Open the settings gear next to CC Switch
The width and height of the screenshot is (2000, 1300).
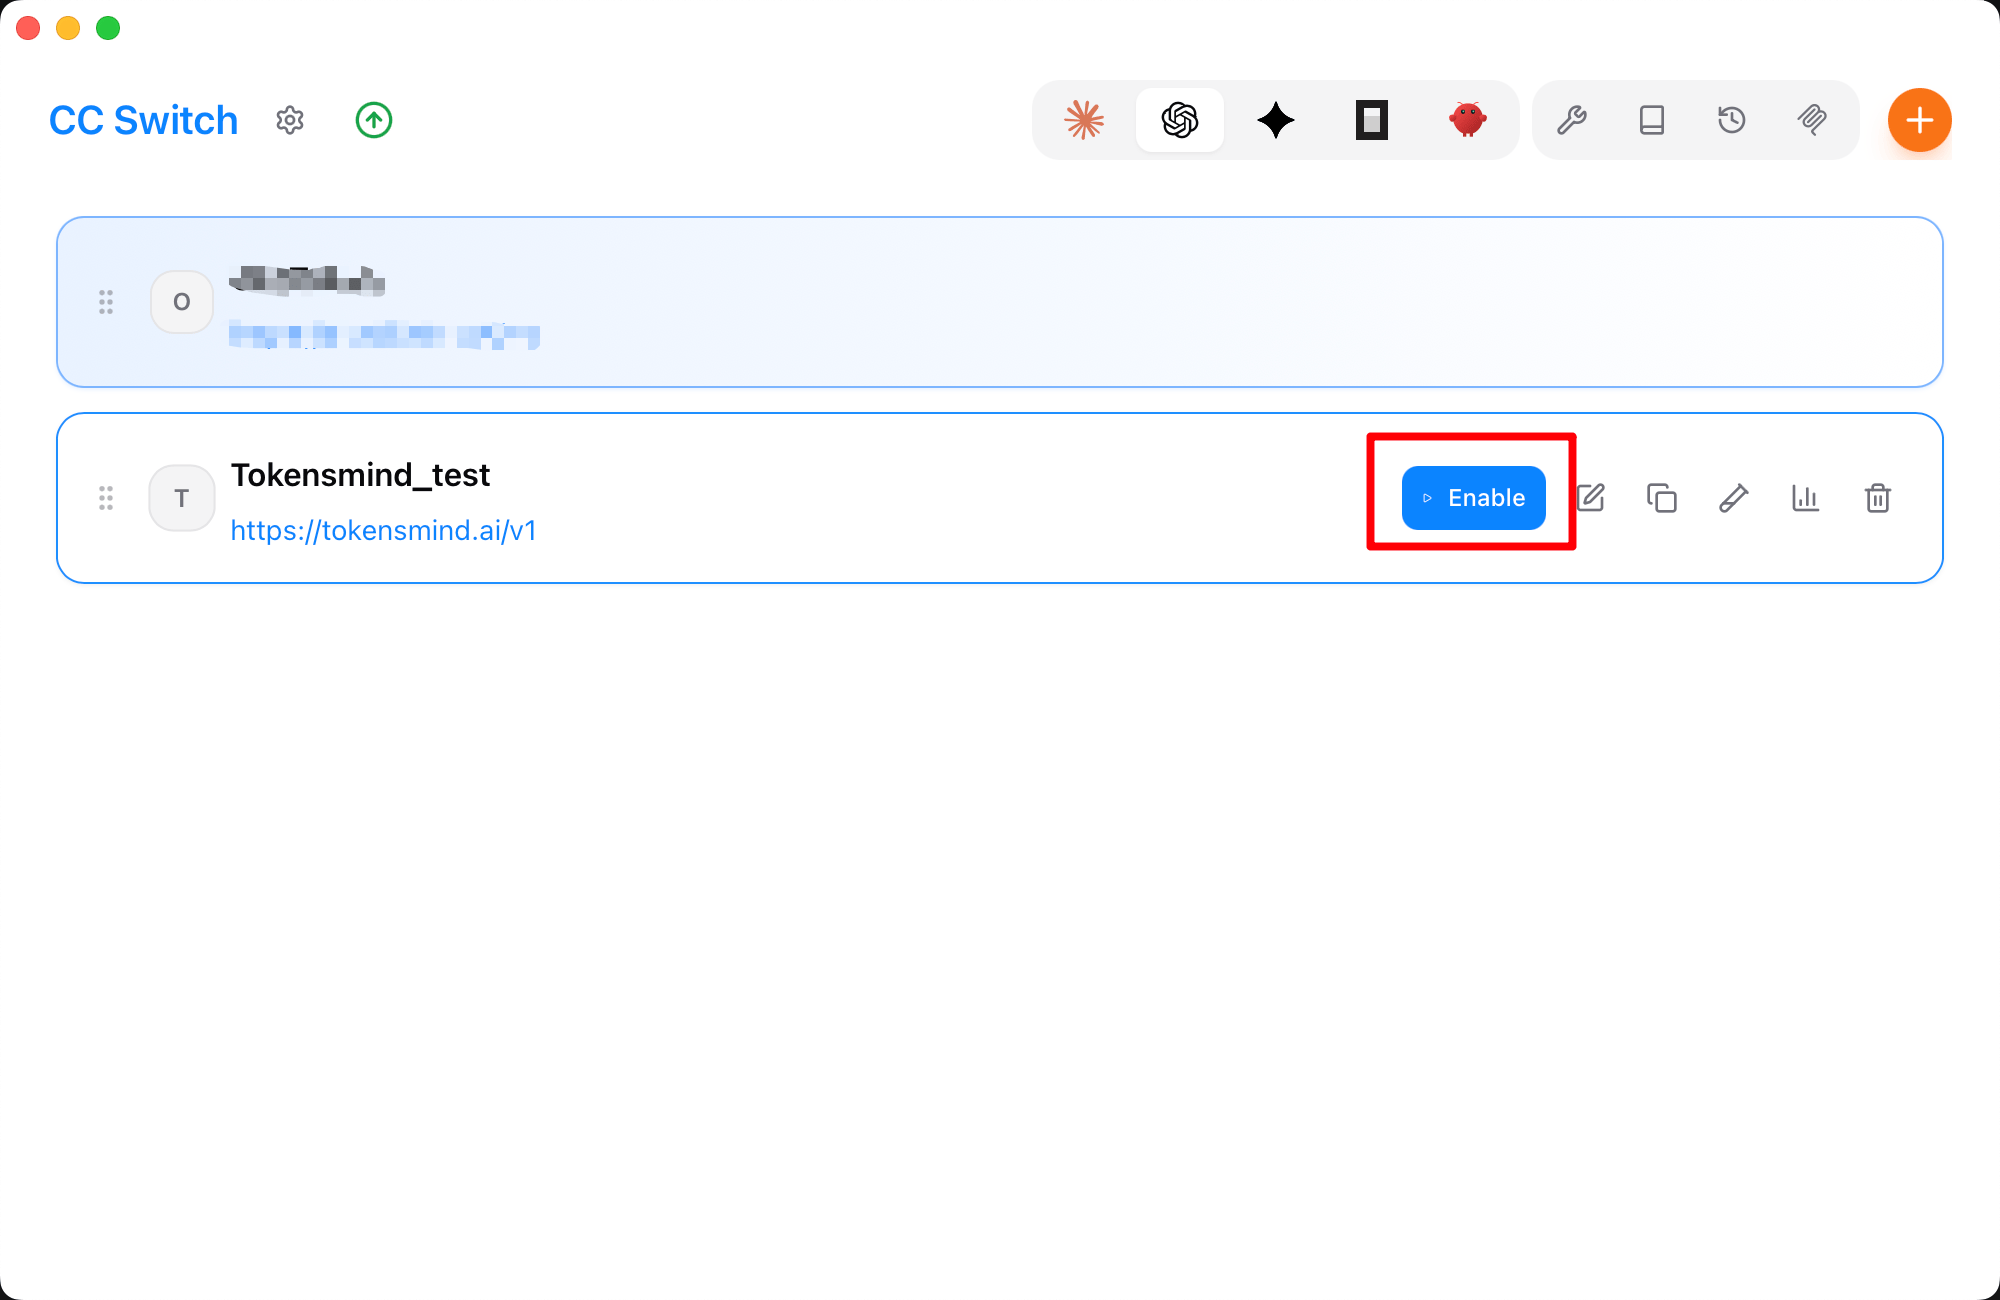[290, 120]
